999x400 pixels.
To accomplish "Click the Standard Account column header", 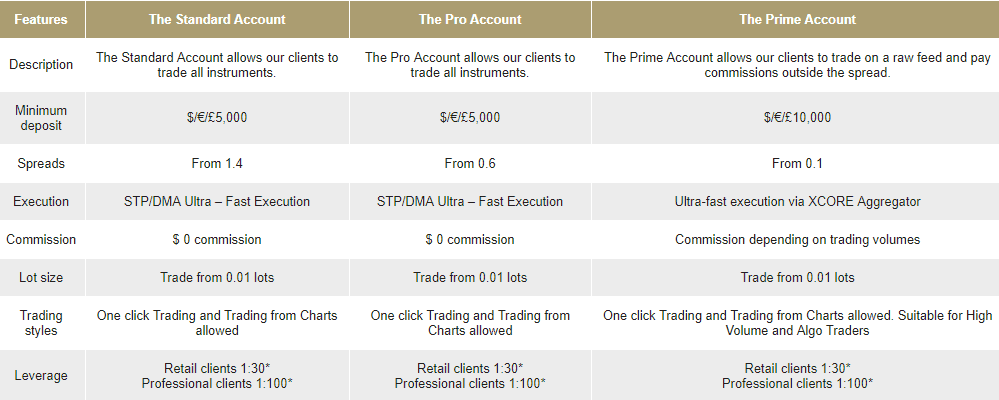I will click(217, 19).
